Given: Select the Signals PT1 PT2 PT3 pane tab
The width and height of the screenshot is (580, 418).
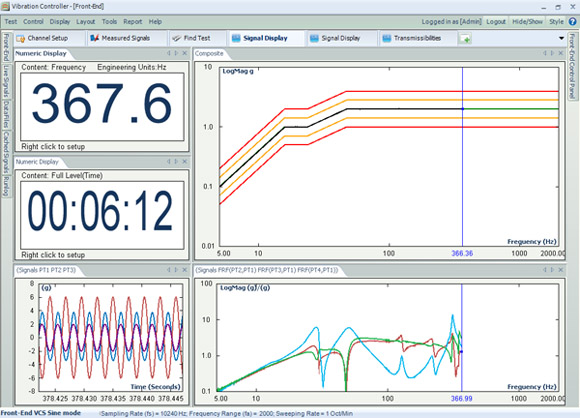Looking at the screenshot, I should (x=46, y=270).
